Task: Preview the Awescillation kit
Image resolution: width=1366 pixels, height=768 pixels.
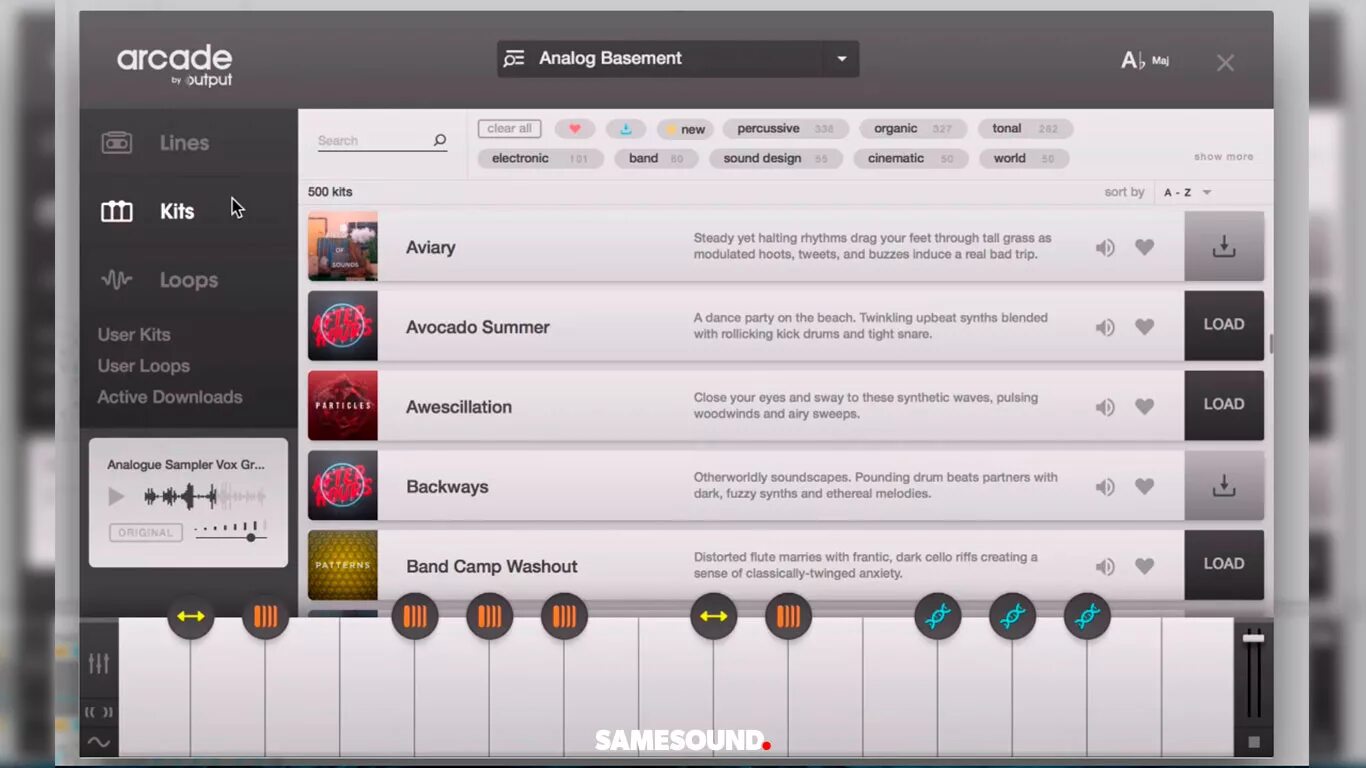Action: click(1105, 407)
